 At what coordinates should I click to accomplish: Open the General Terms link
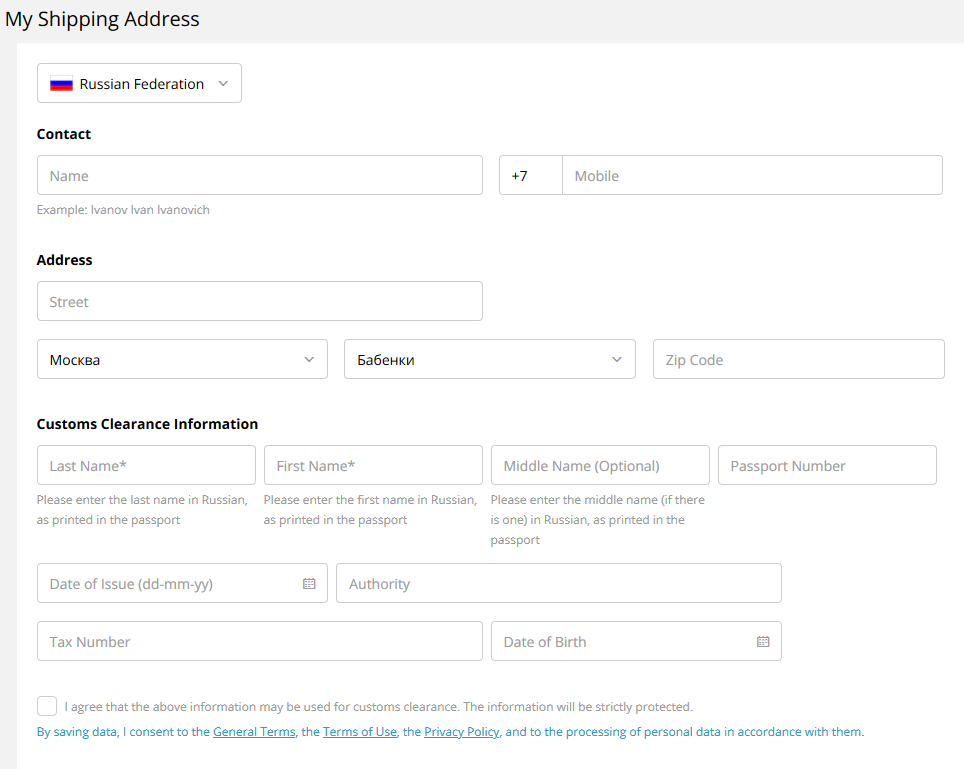[254, 732]
